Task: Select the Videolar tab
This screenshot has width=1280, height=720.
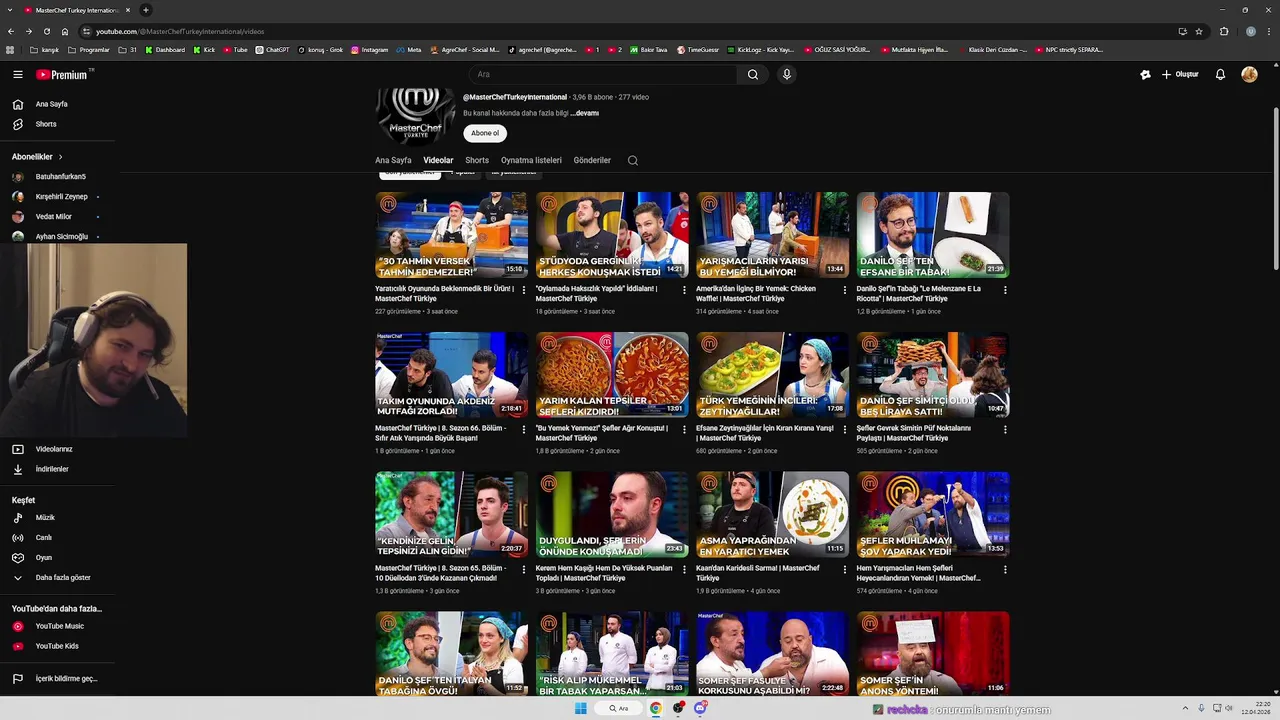Action: tap(438, 160)
